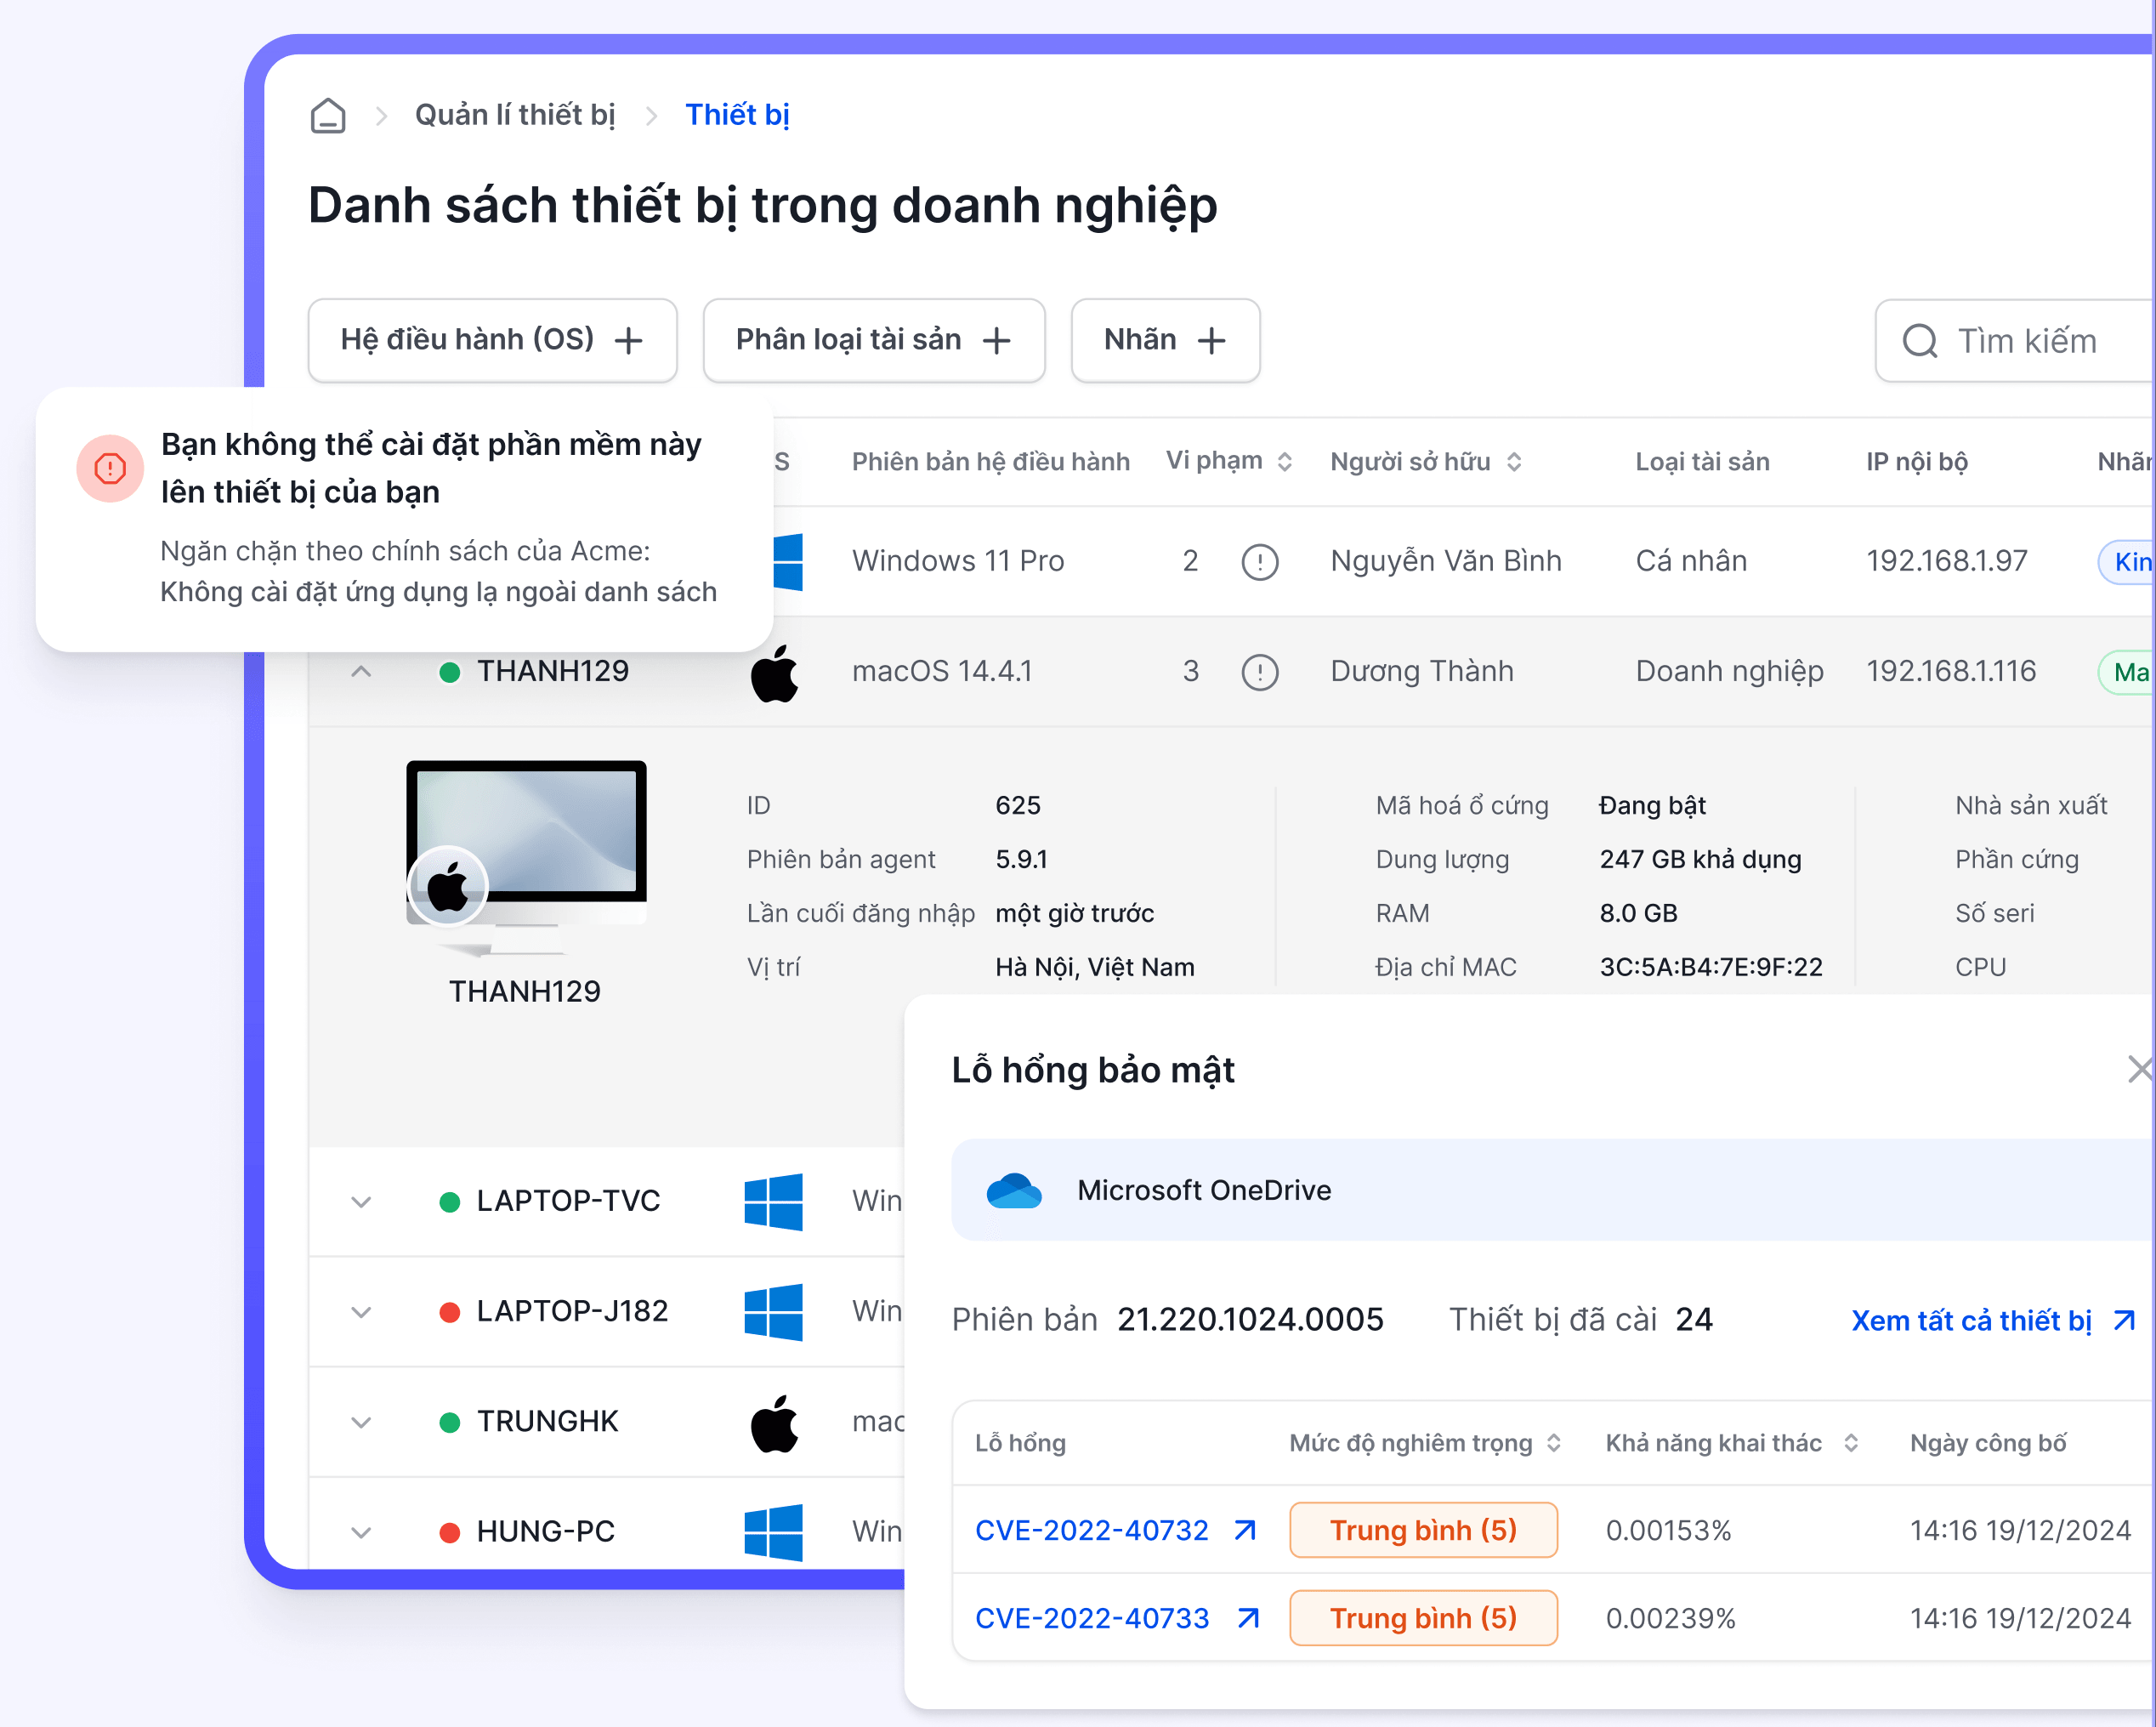Click the Apple logo in THANH129 row
Image resolution: width=2156 pixels, height=1727 pixels.
774,673
